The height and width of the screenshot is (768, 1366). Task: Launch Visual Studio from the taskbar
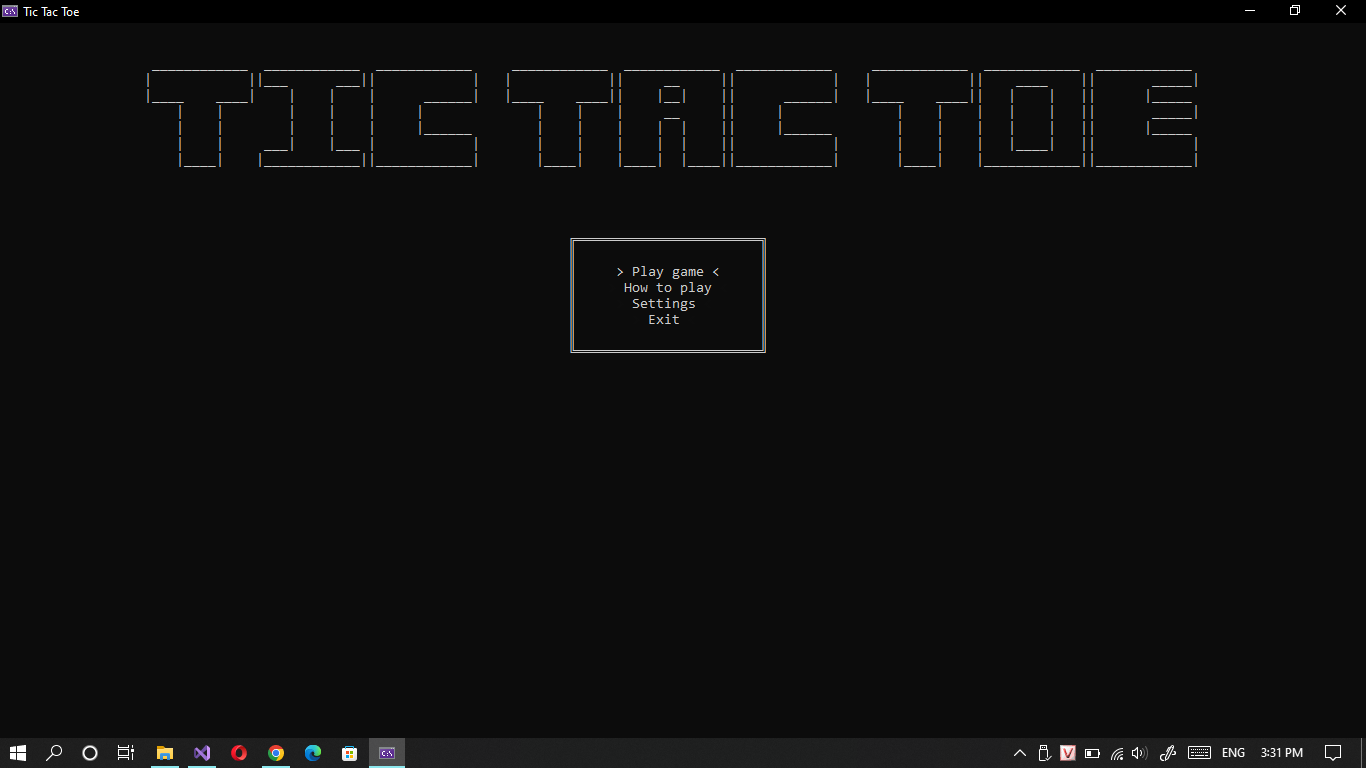point(202,753)
